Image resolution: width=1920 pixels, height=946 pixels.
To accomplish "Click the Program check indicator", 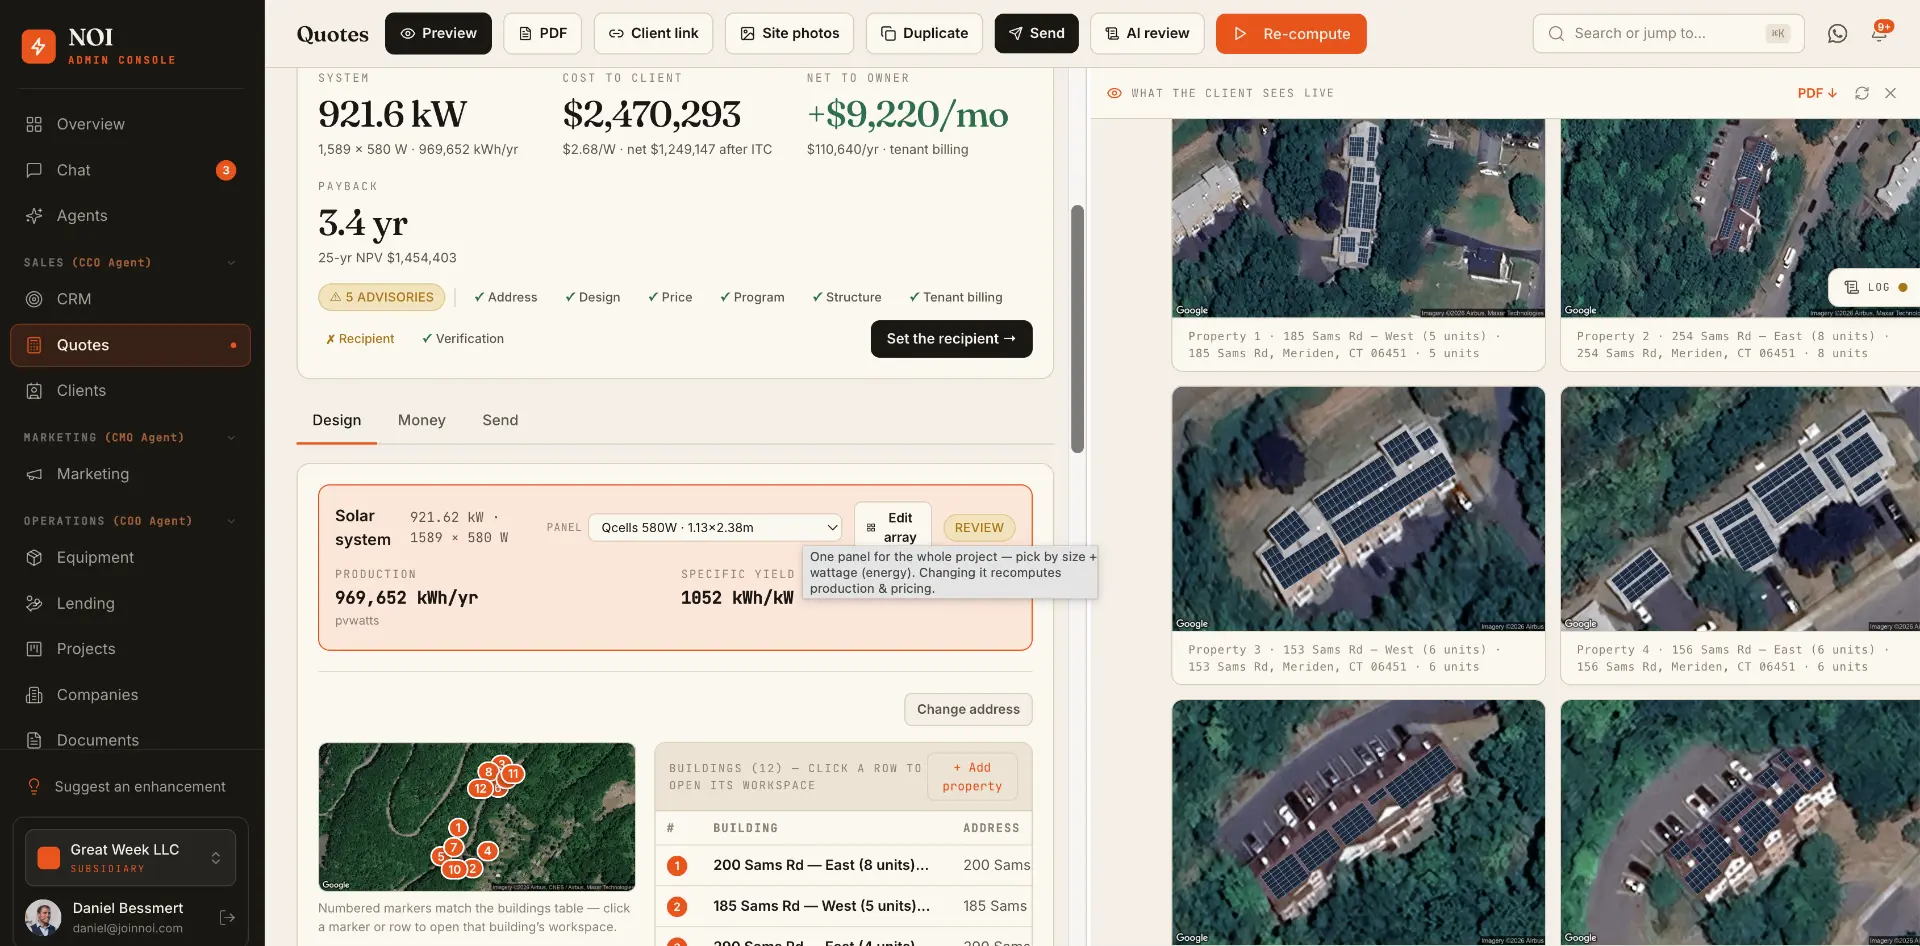I will pos(752,297).
